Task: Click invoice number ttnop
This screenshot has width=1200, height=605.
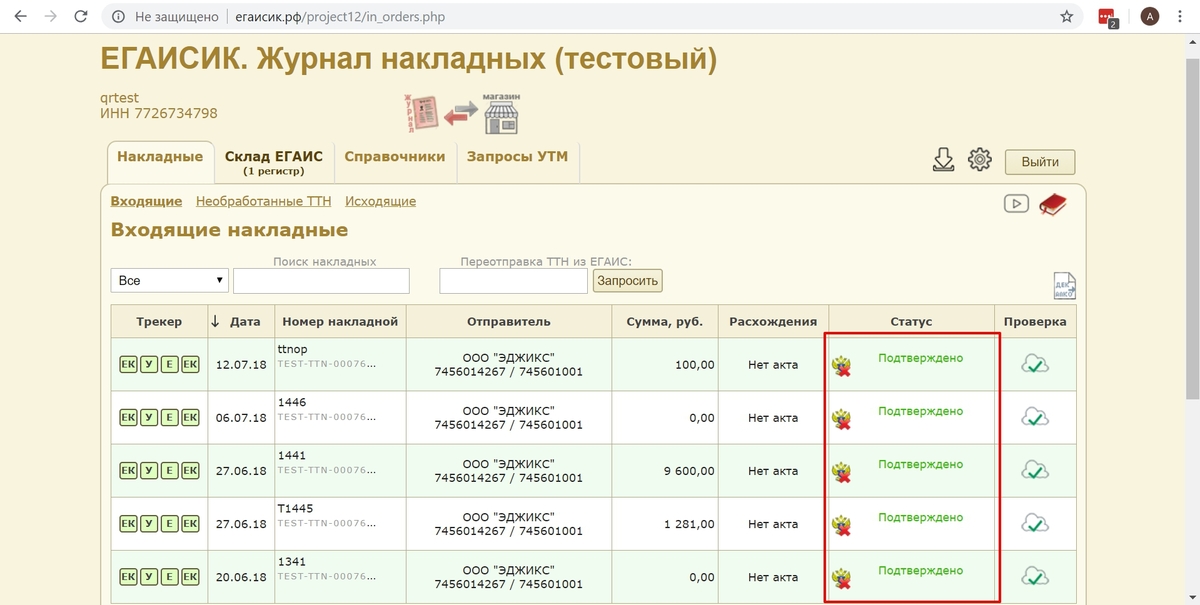Action: (293, 350)
